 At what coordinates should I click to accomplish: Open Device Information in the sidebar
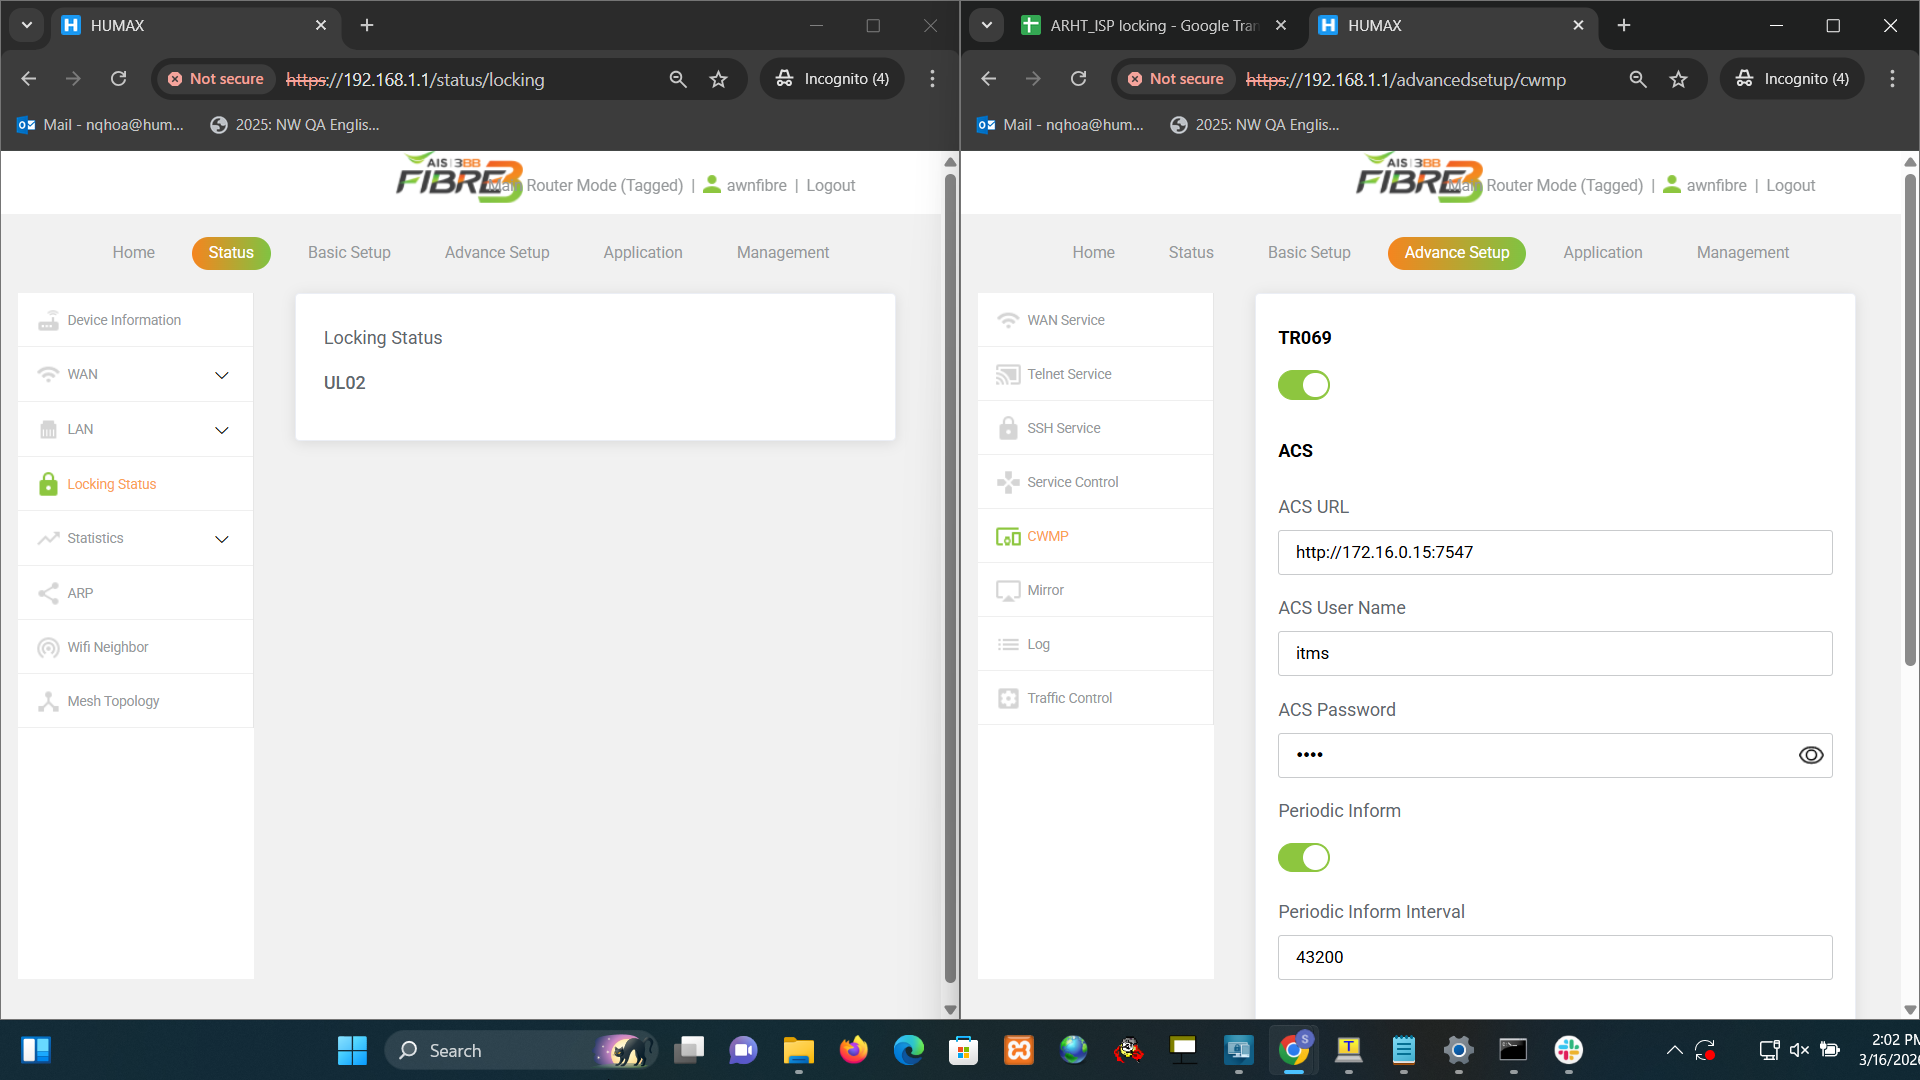[x=124, y=320]
